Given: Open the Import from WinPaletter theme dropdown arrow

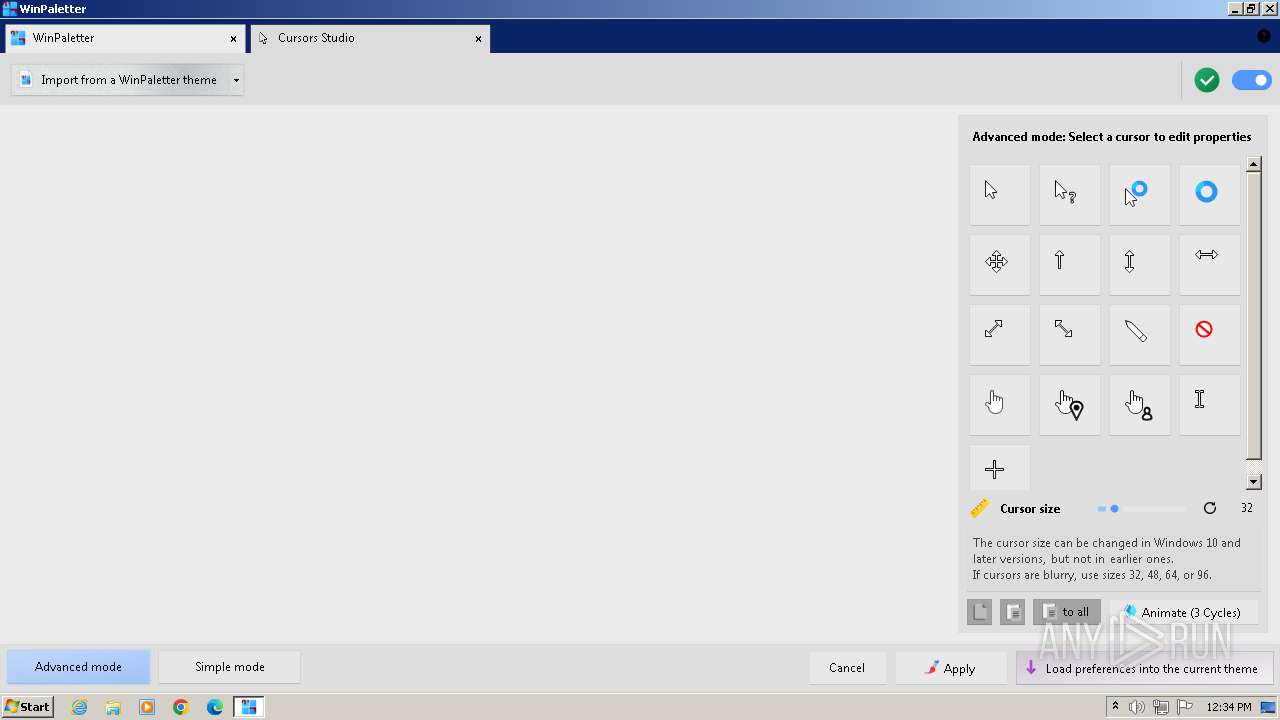Looking at the screenshot, I should coord(236,80).
